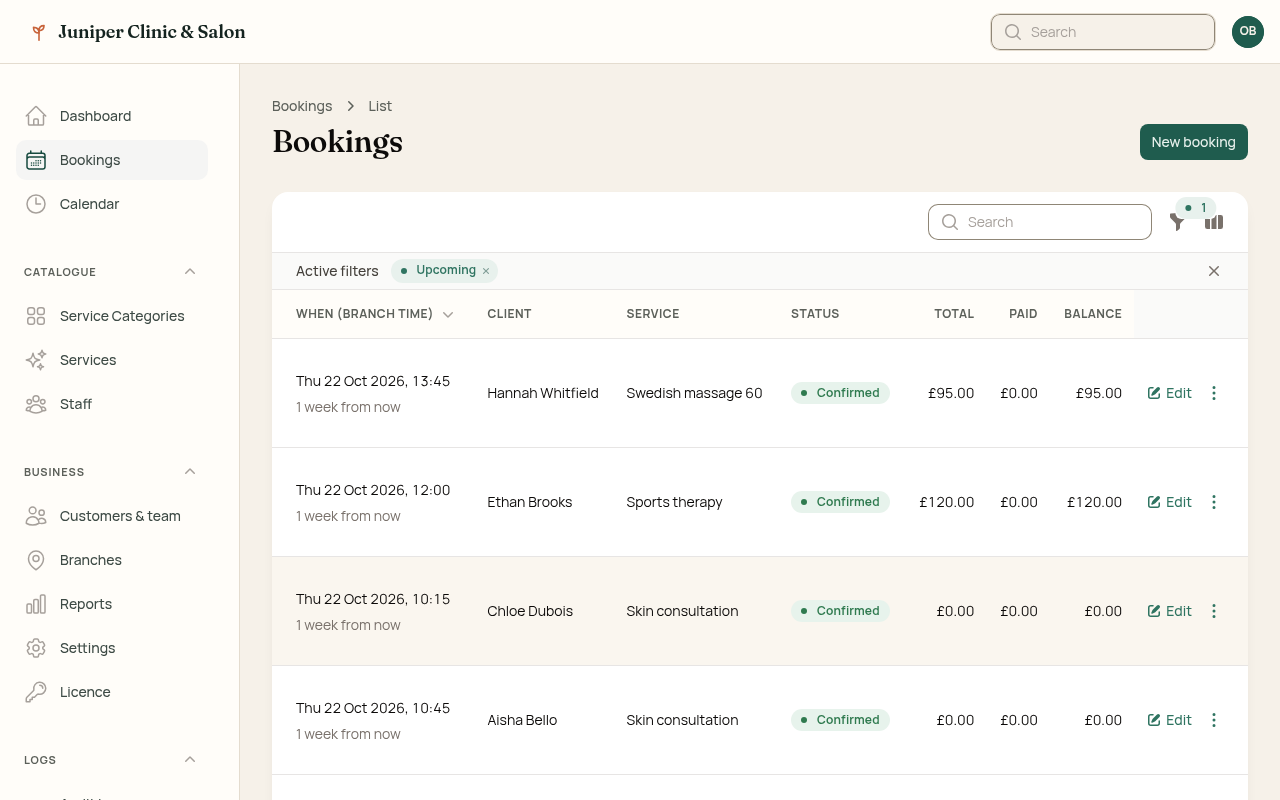Click the Calendar clock icon in sidebar
Image resolution: width=1280 pixels, height=800 pixels.
coord(36,204)
